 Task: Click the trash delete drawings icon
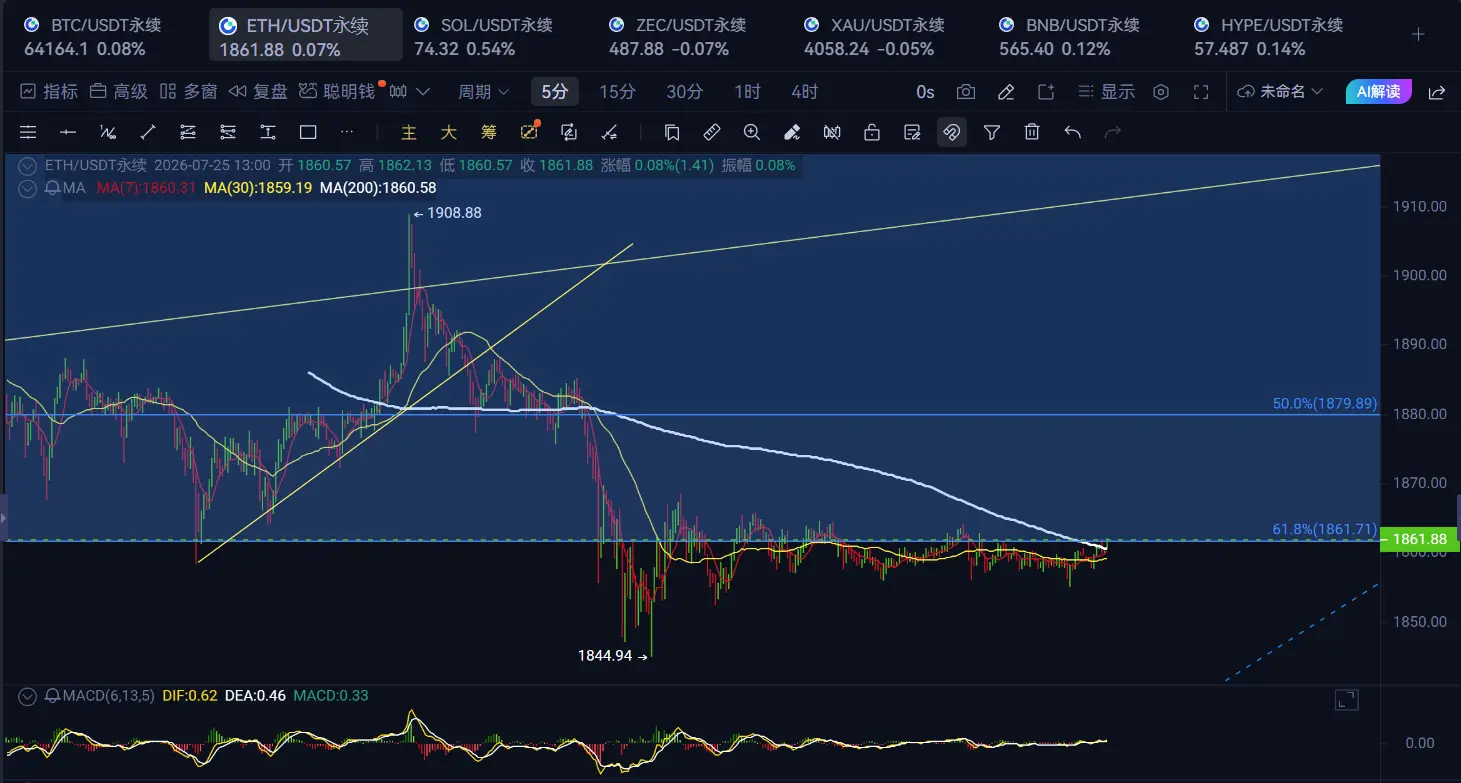pyautogui.click(x=1032, y=132)
